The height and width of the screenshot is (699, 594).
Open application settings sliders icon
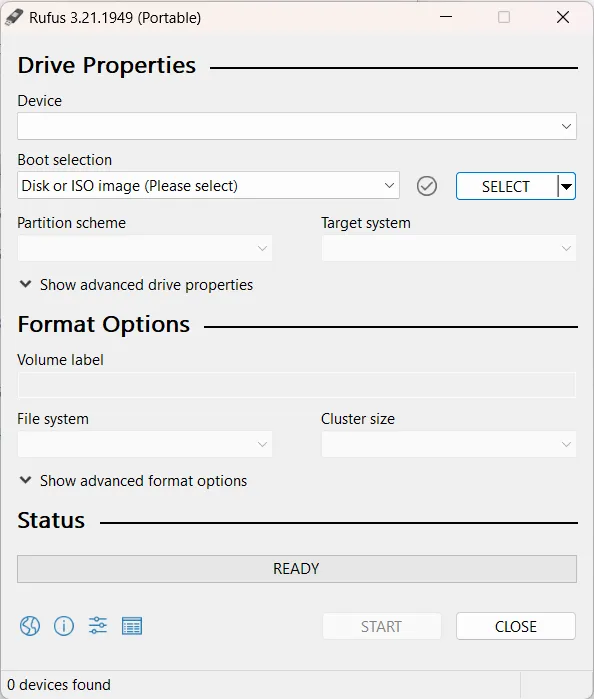coord(98,625)
